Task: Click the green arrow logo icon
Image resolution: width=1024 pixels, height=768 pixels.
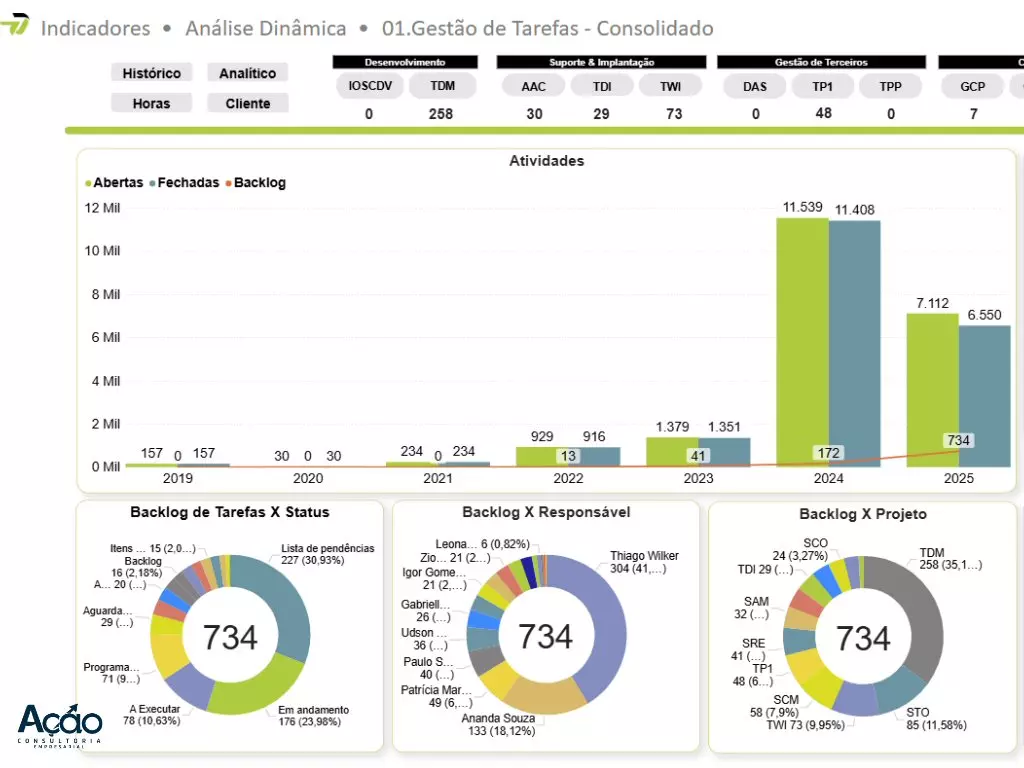Action: point(16,24)
